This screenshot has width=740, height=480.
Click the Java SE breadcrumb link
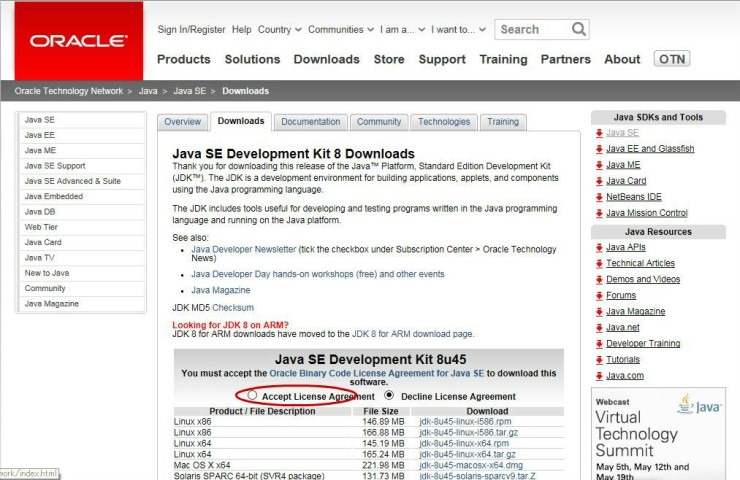tap(189, 91)
